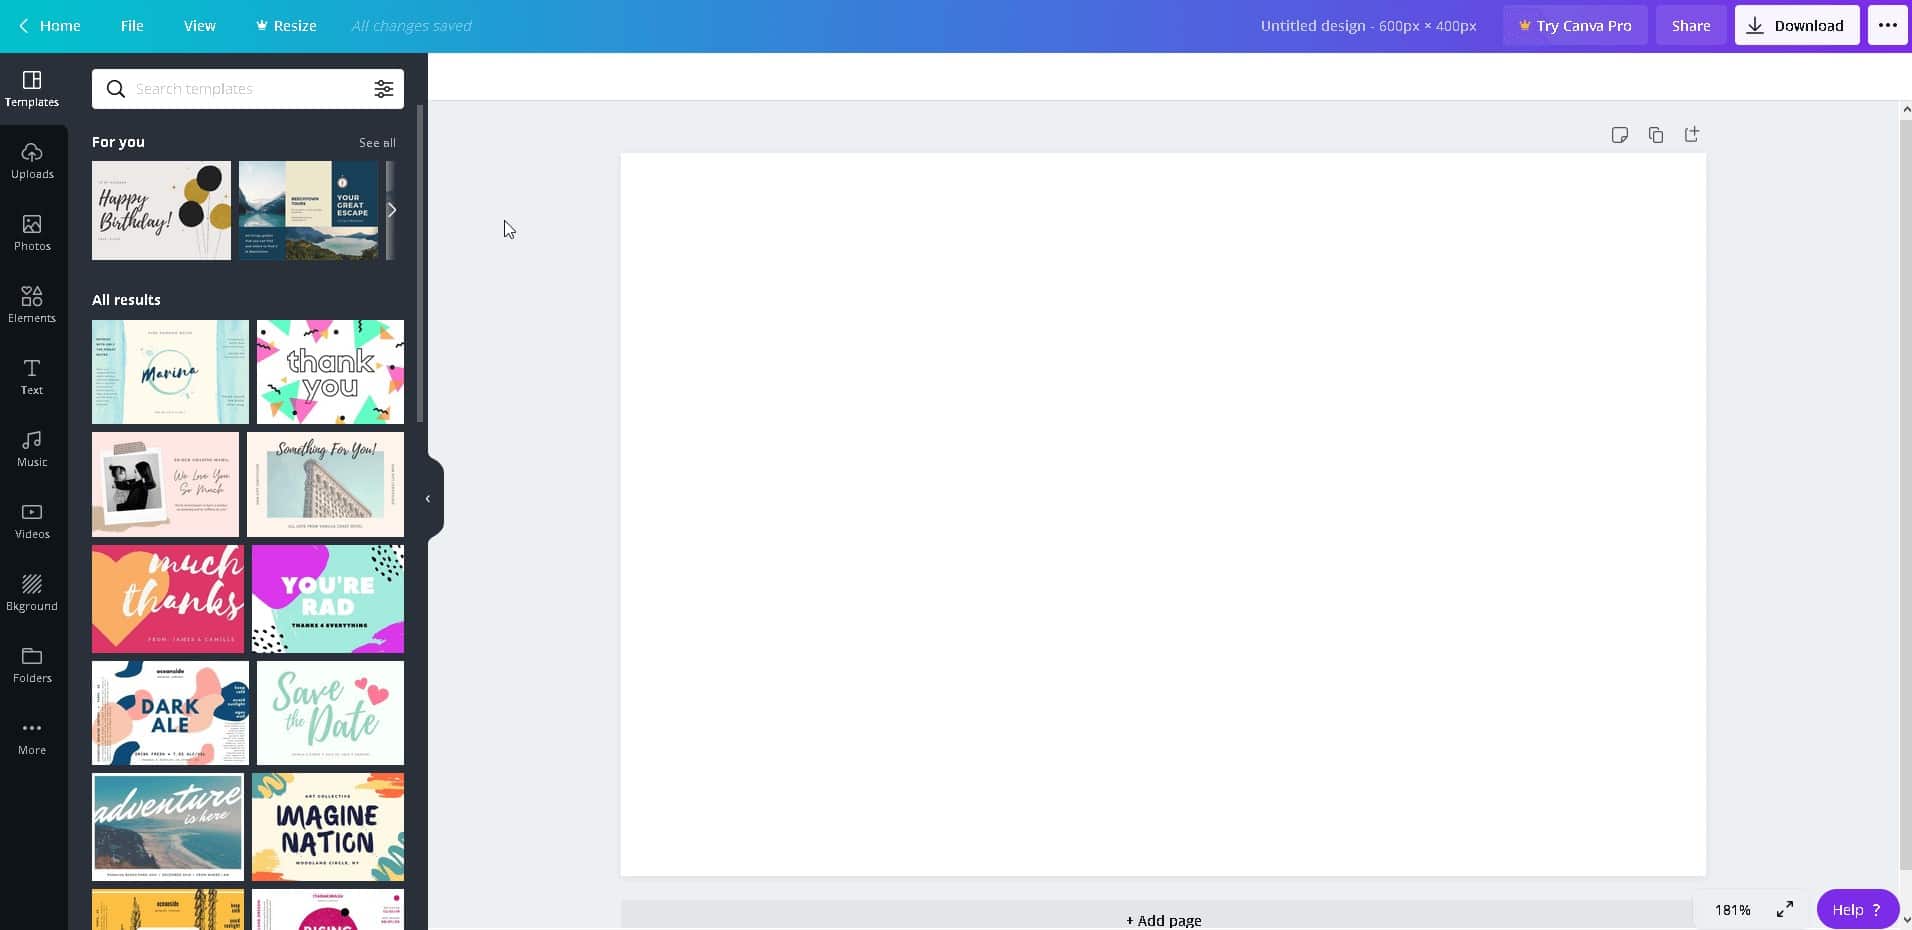Duplicate the current page
Image resolution: width=1912 pixels, height=930 pixels.
tap(1656, 135)
